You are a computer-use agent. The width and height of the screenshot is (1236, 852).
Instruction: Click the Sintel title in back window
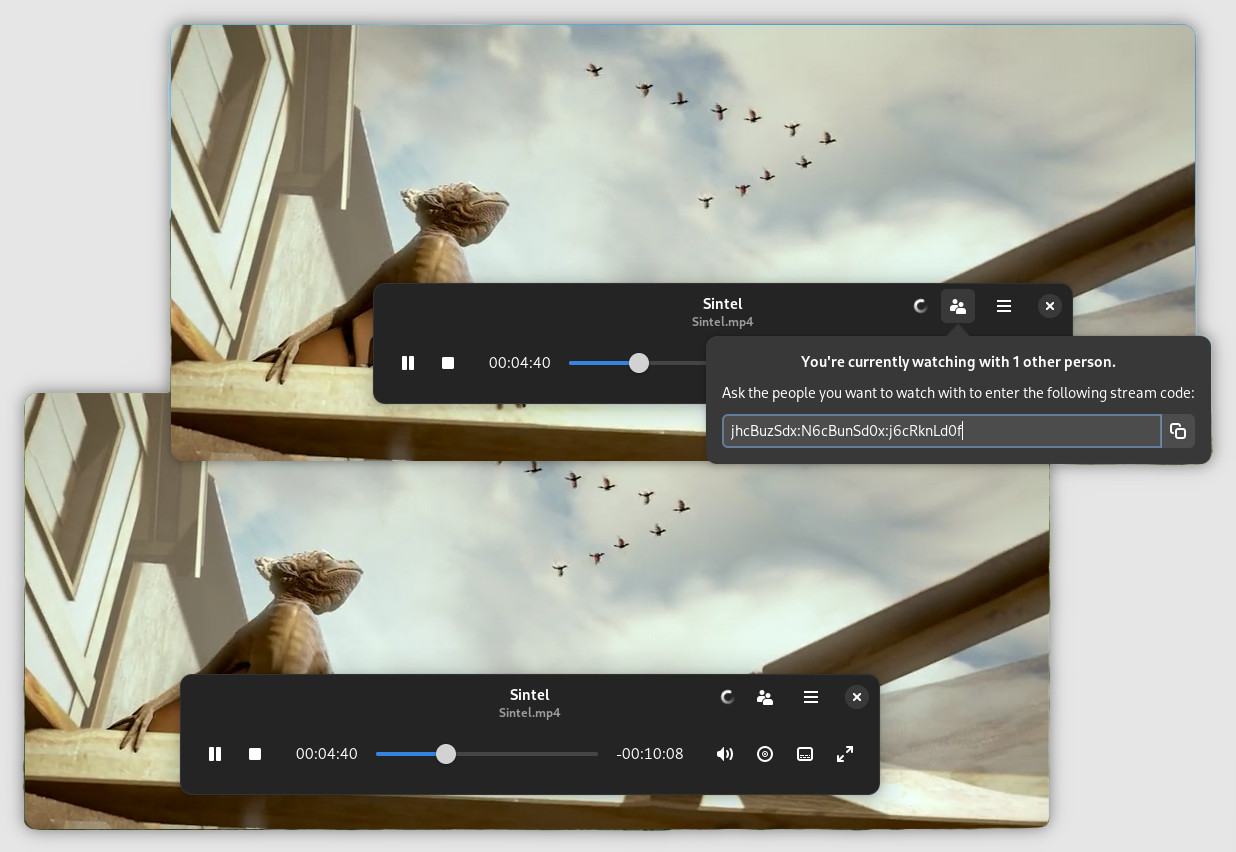[722, 304]
